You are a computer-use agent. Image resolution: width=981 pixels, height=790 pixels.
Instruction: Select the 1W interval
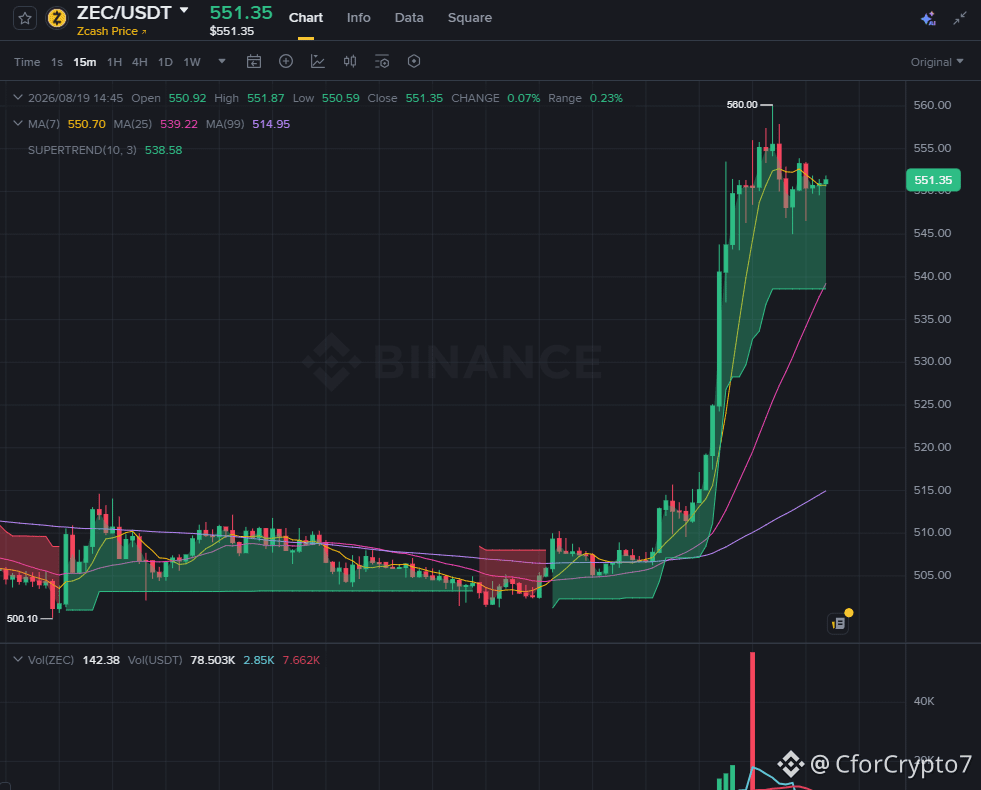point(191,62)
